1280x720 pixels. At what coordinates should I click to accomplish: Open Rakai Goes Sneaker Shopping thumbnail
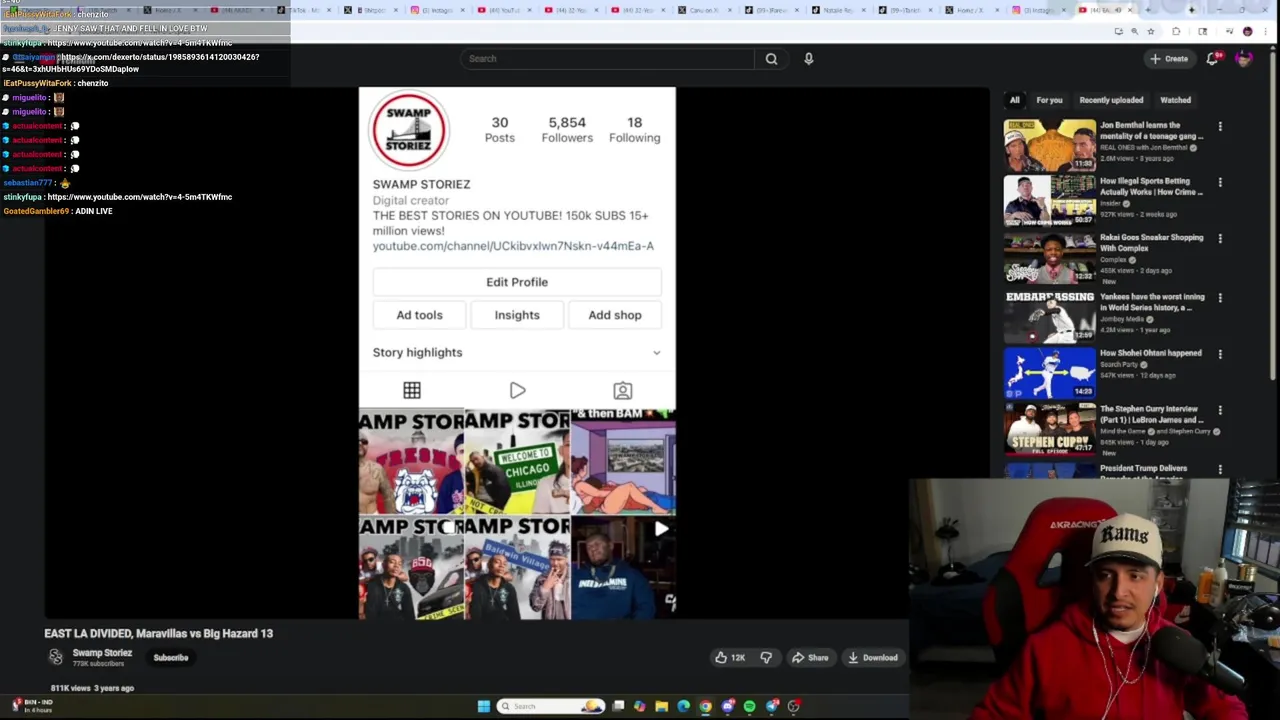pyautogui.click(x=1050, y=258)
